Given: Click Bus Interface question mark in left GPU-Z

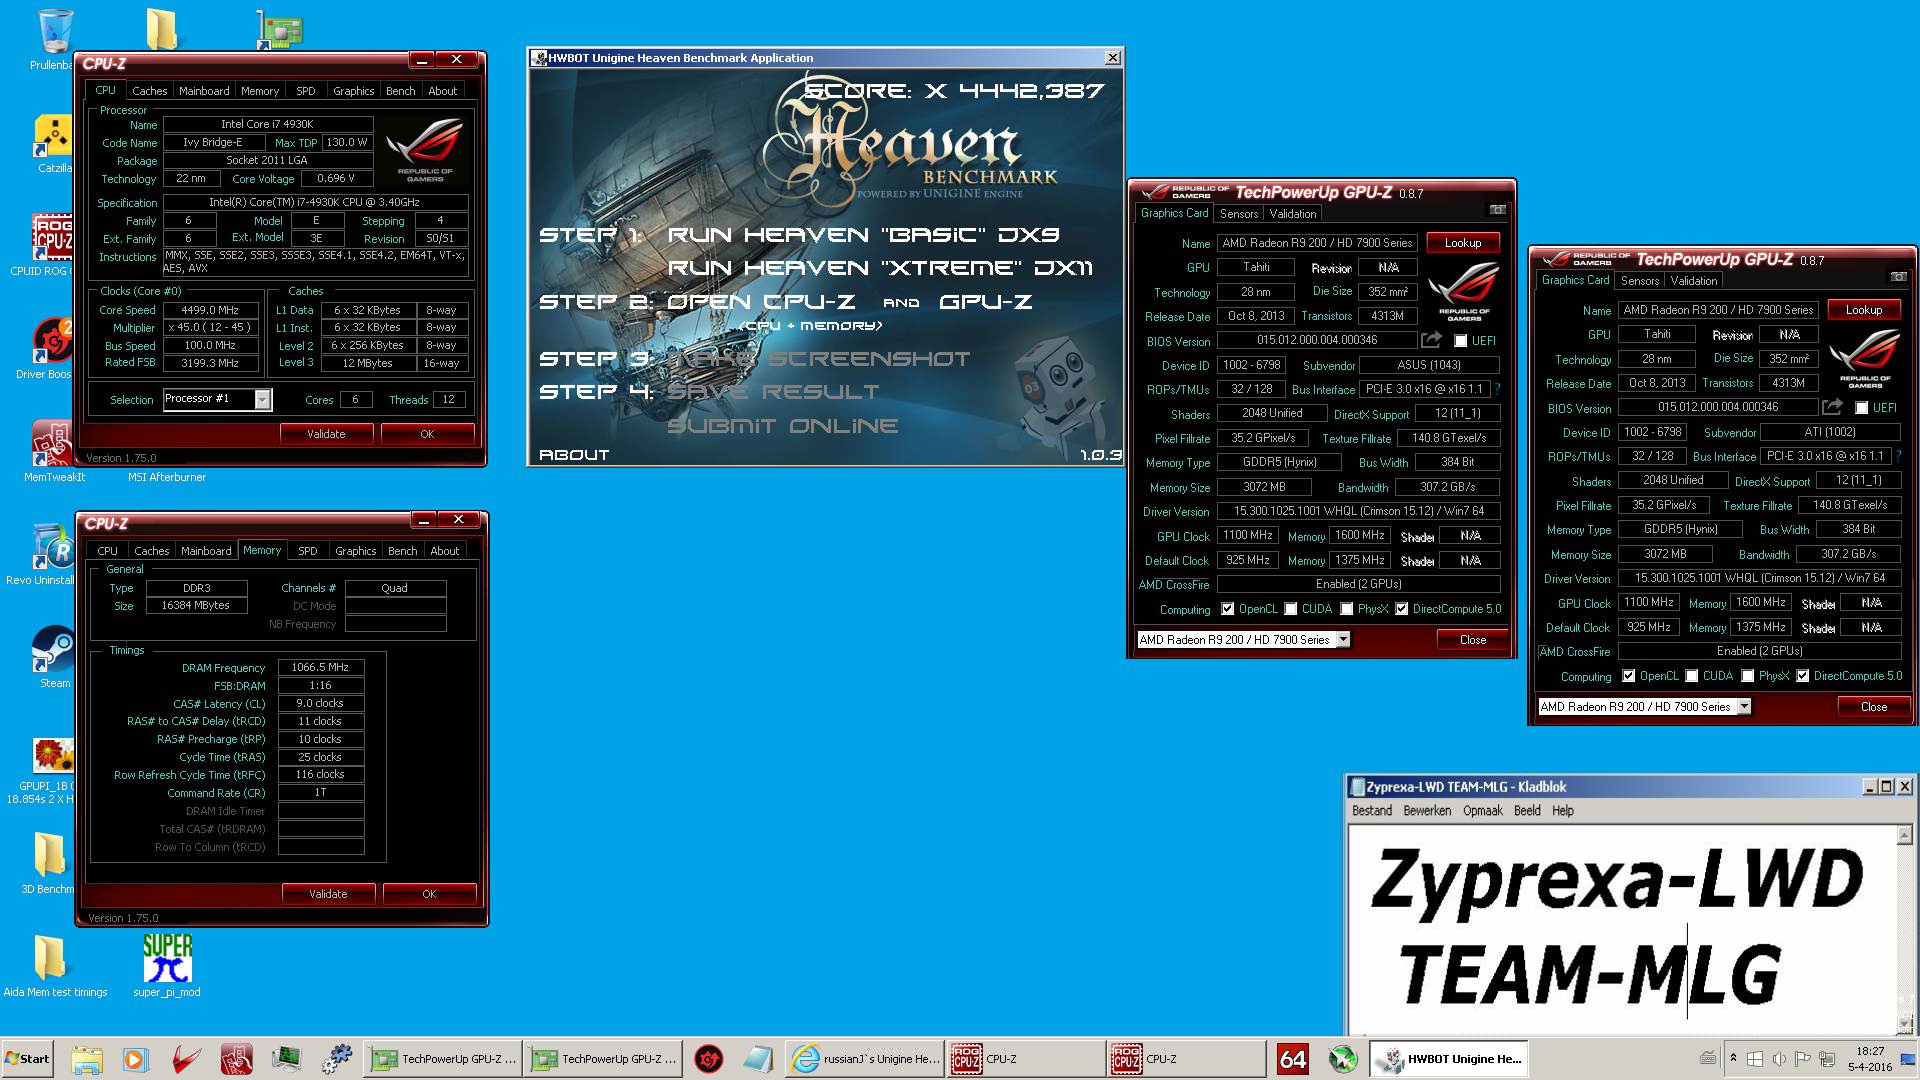Looking at the screenshot, I should click(1497, 389).
